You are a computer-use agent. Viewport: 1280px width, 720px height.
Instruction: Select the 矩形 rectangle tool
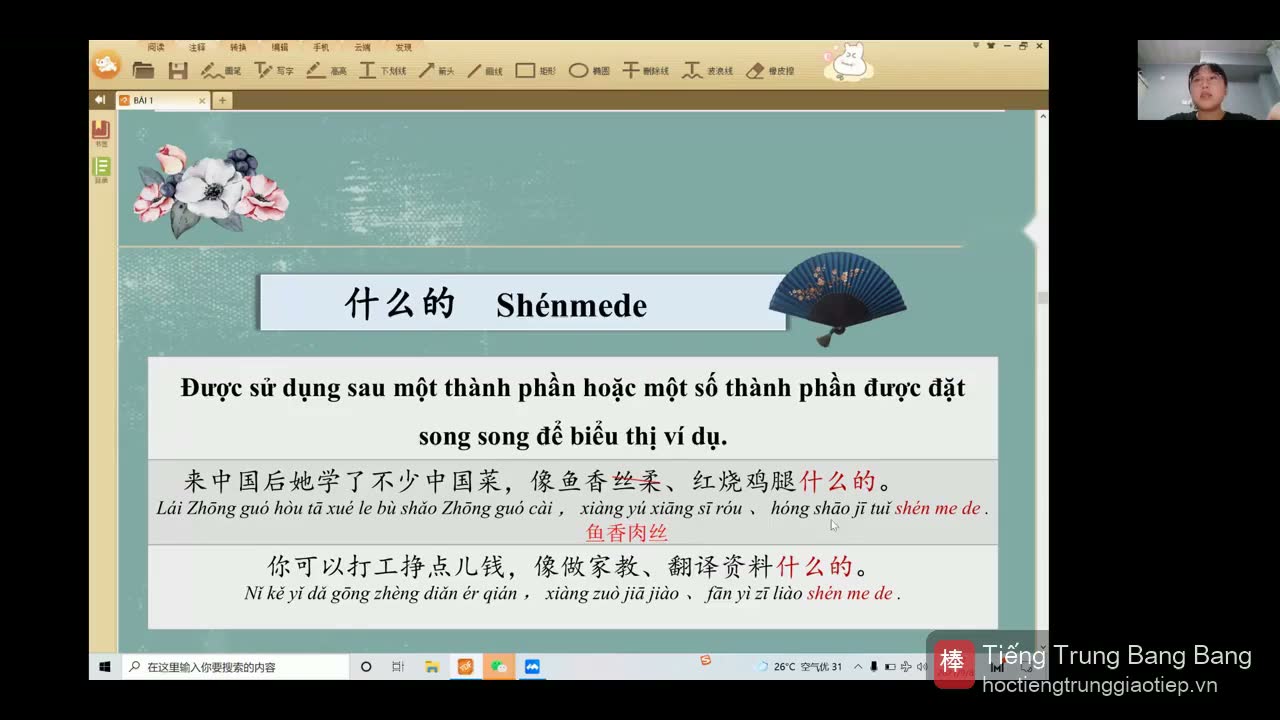(x=536, y=70)
